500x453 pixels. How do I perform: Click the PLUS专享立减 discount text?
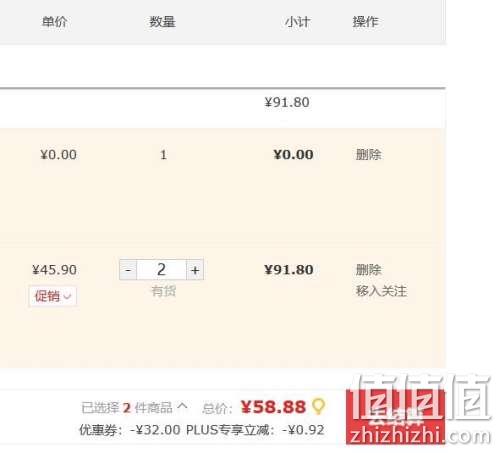tap(255, 430)
